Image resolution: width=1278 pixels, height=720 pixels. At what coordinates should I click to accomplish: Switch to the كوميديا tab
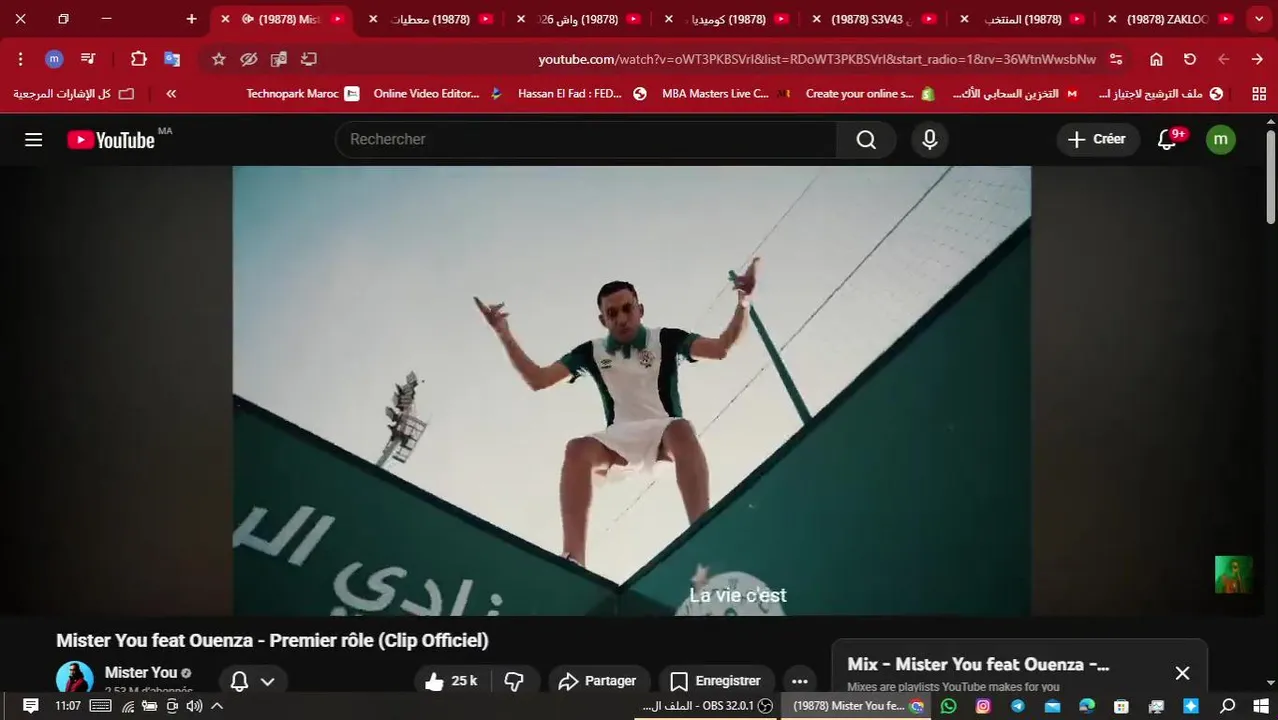coord(727,19)
